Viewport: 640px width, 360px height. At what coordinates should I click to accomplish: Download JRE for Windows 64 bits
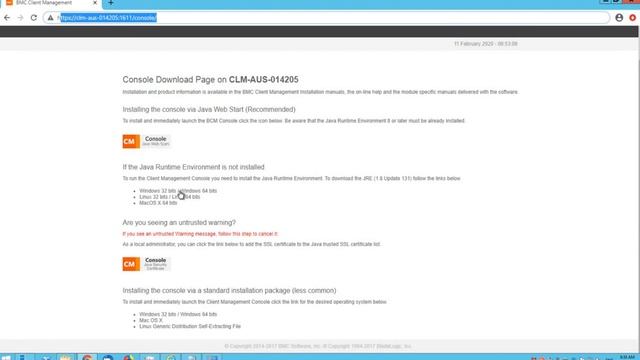pyautogui.click(x=199, y=191)
